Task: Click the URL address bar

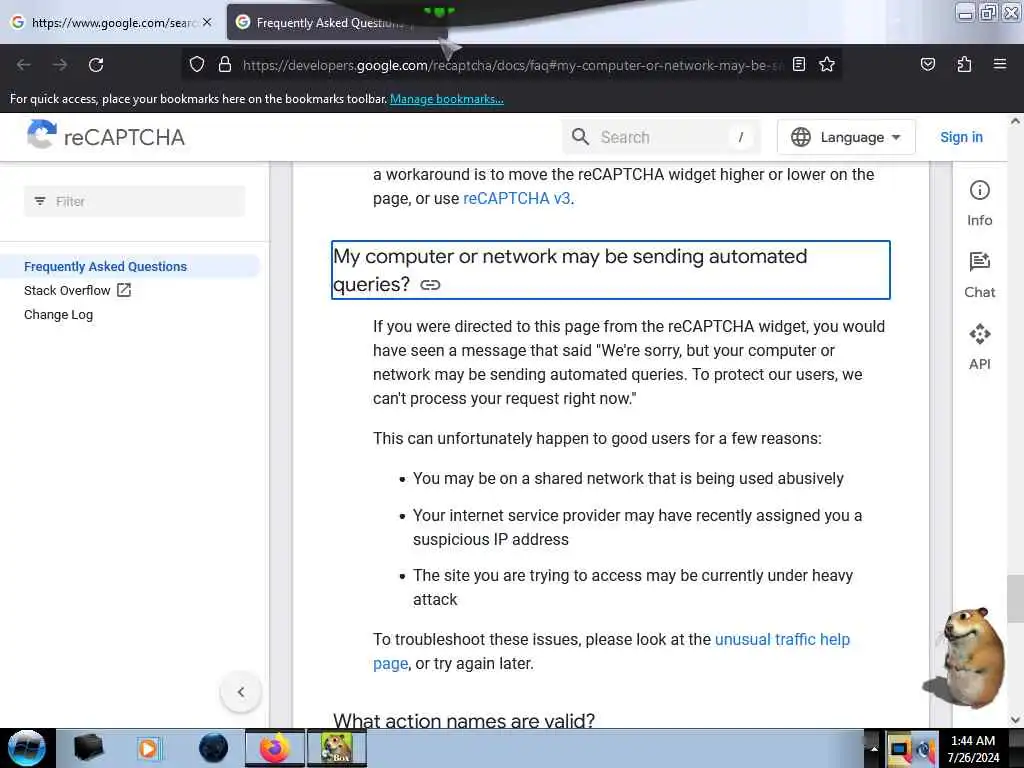Action: point(513,65)
